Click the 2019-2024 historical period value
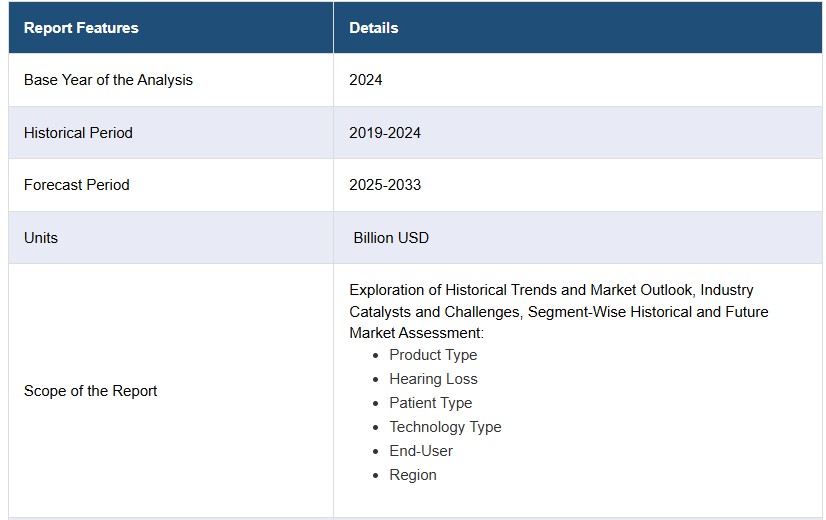The image size is (826, 520). [385, 133]
